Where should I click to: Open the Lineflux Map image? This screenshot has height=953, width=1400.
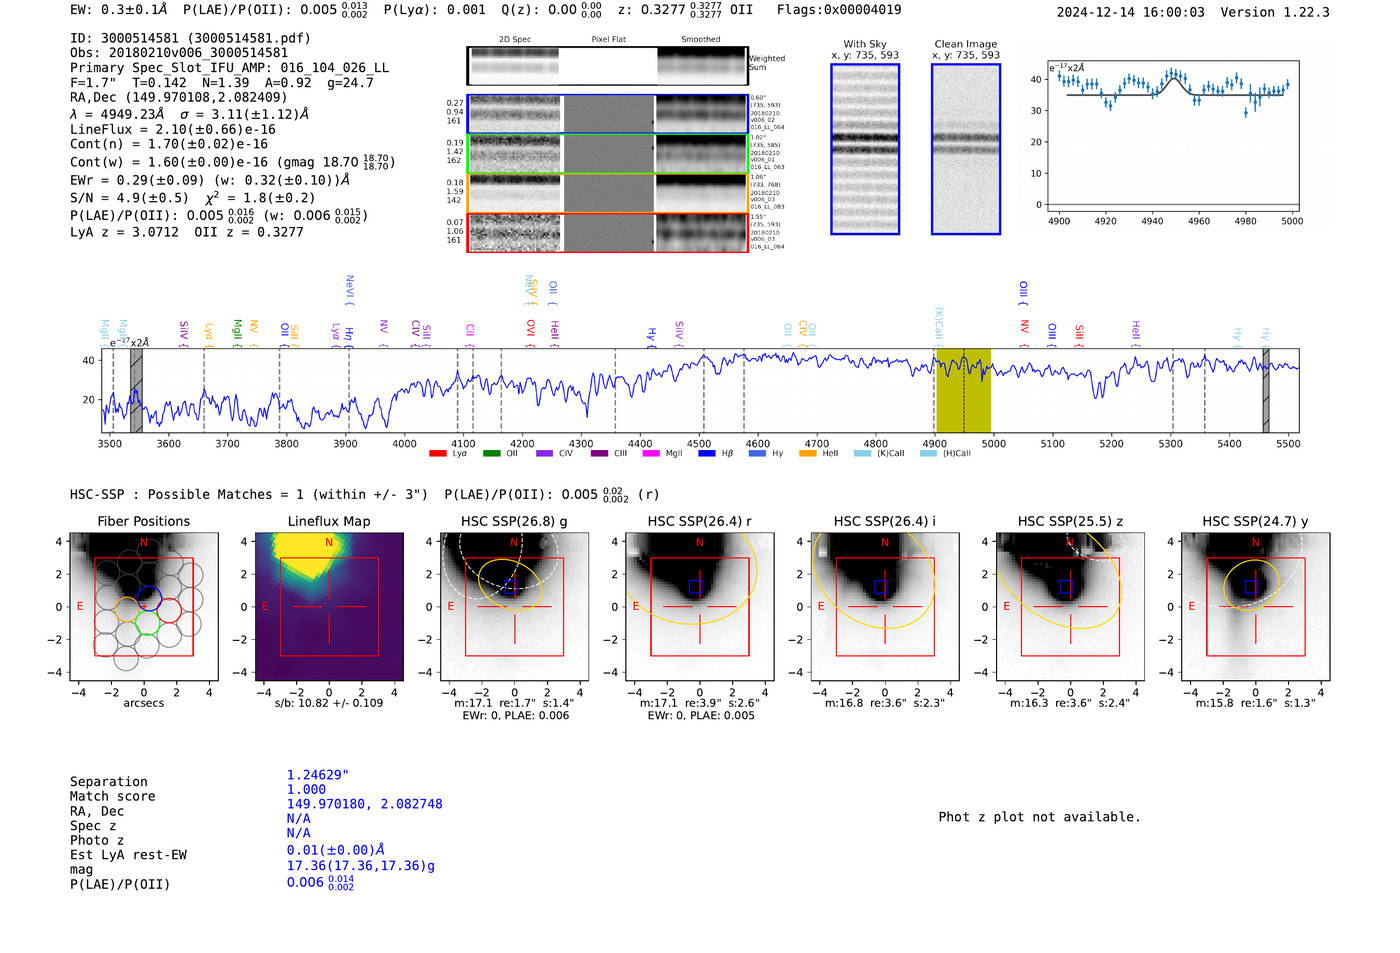329,607
